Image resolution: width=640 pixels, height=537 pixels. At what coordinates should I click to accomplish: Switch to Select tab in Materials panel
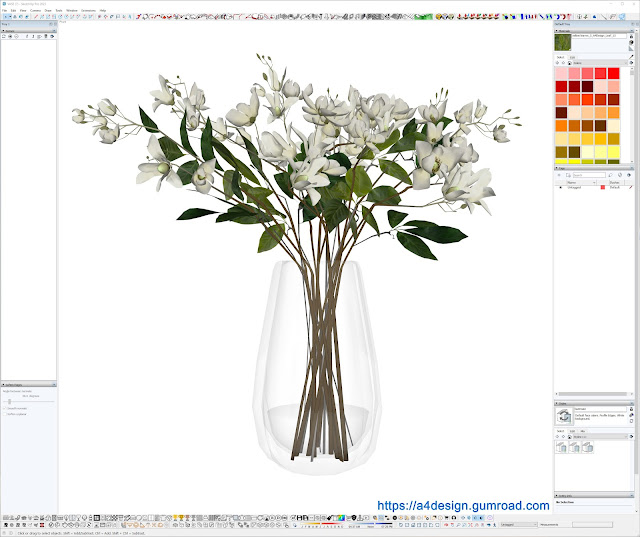click(x=561, y=57)
